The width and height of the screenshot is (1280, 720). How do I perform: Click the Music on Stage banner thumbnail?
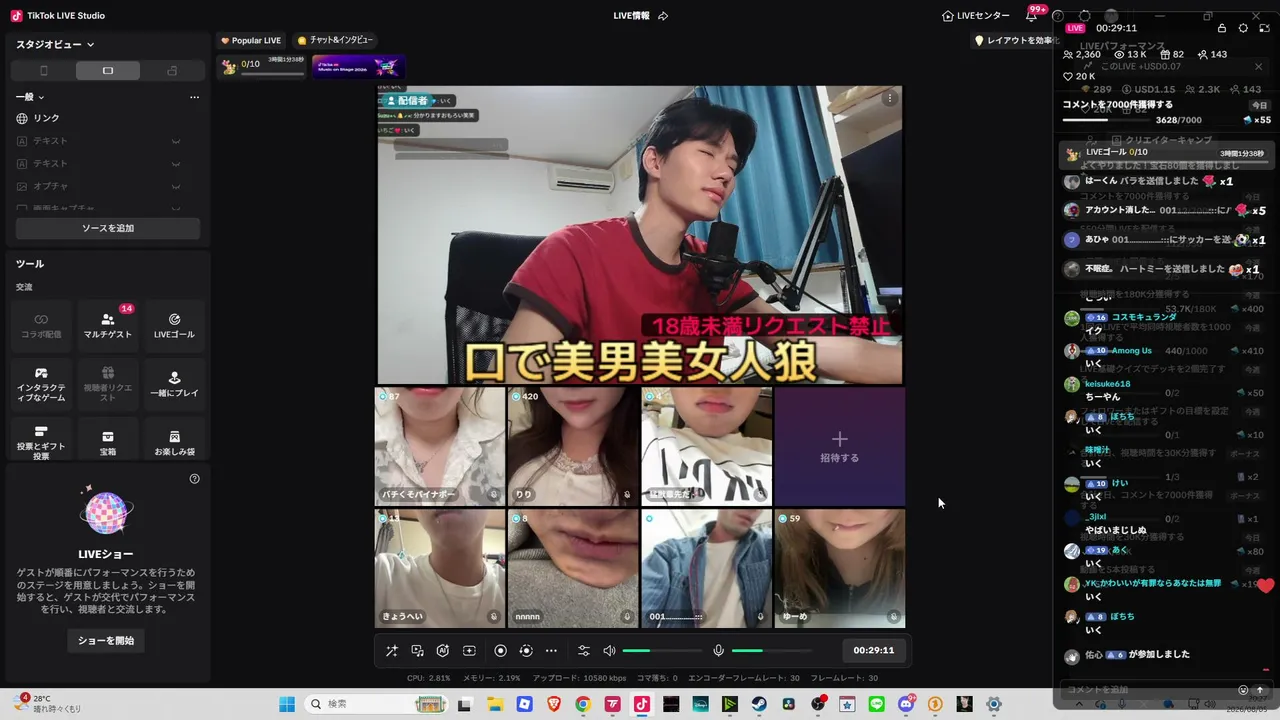[358, 67]
